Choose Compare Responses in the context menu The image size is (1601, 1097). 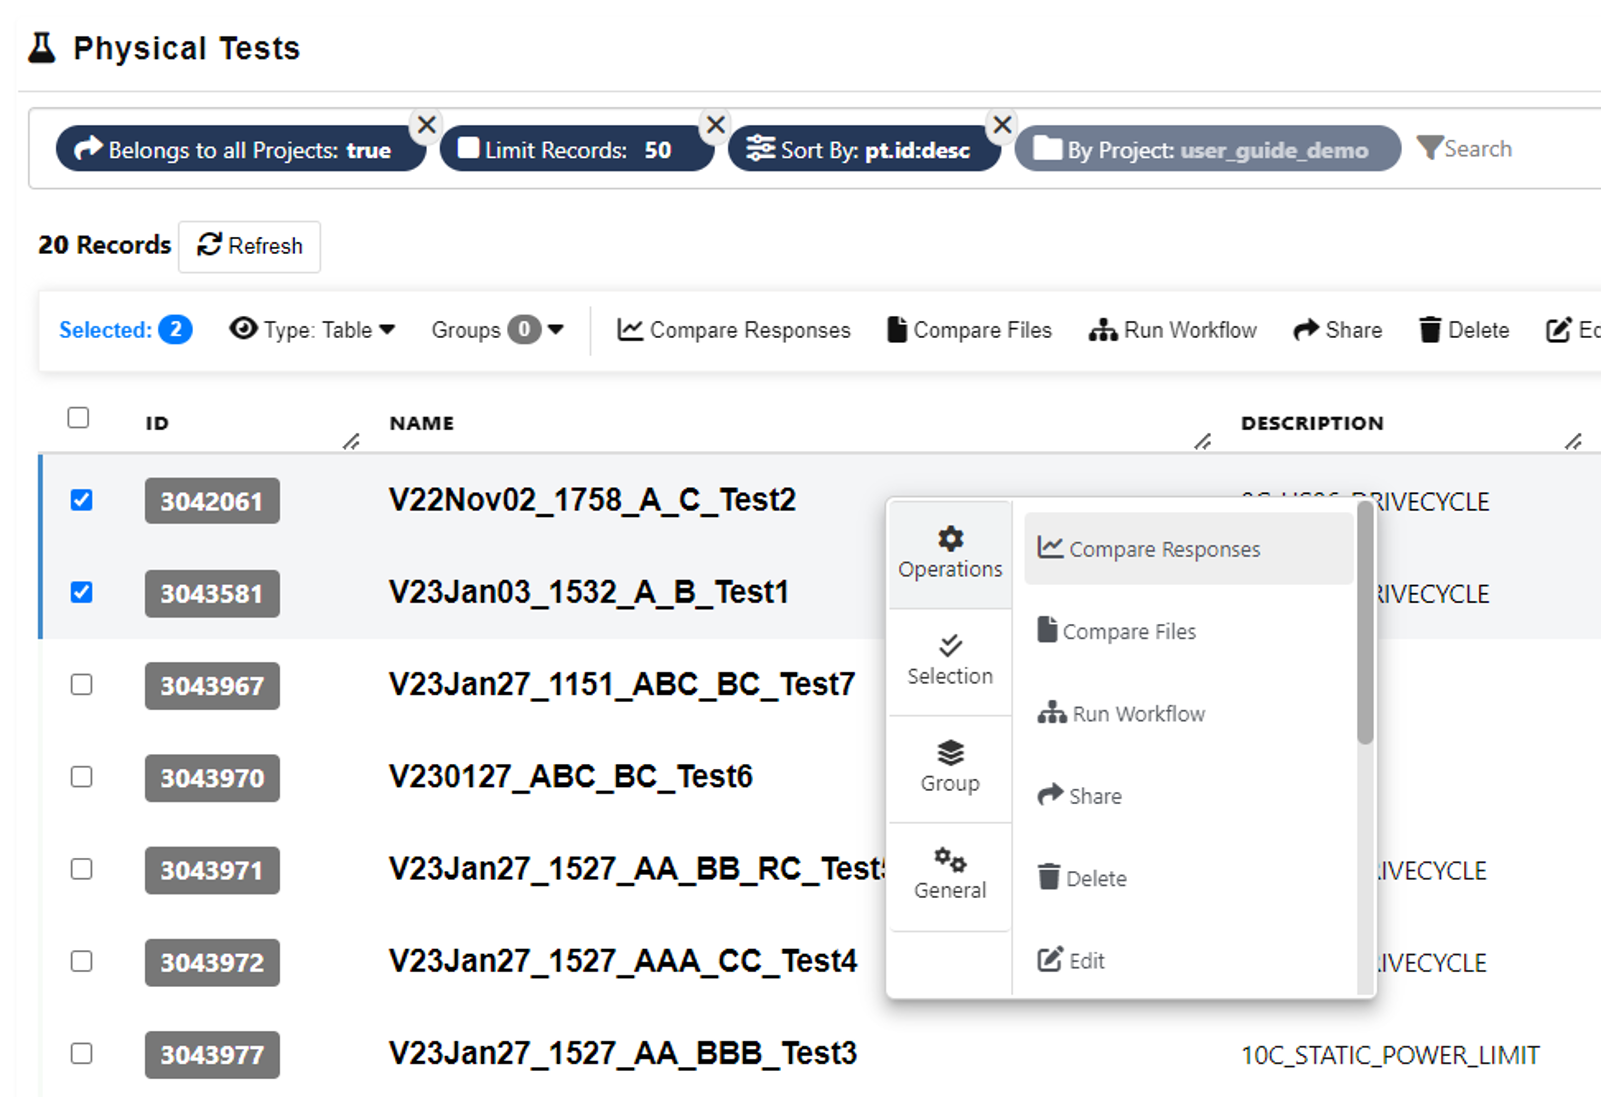click(1164, 549)
